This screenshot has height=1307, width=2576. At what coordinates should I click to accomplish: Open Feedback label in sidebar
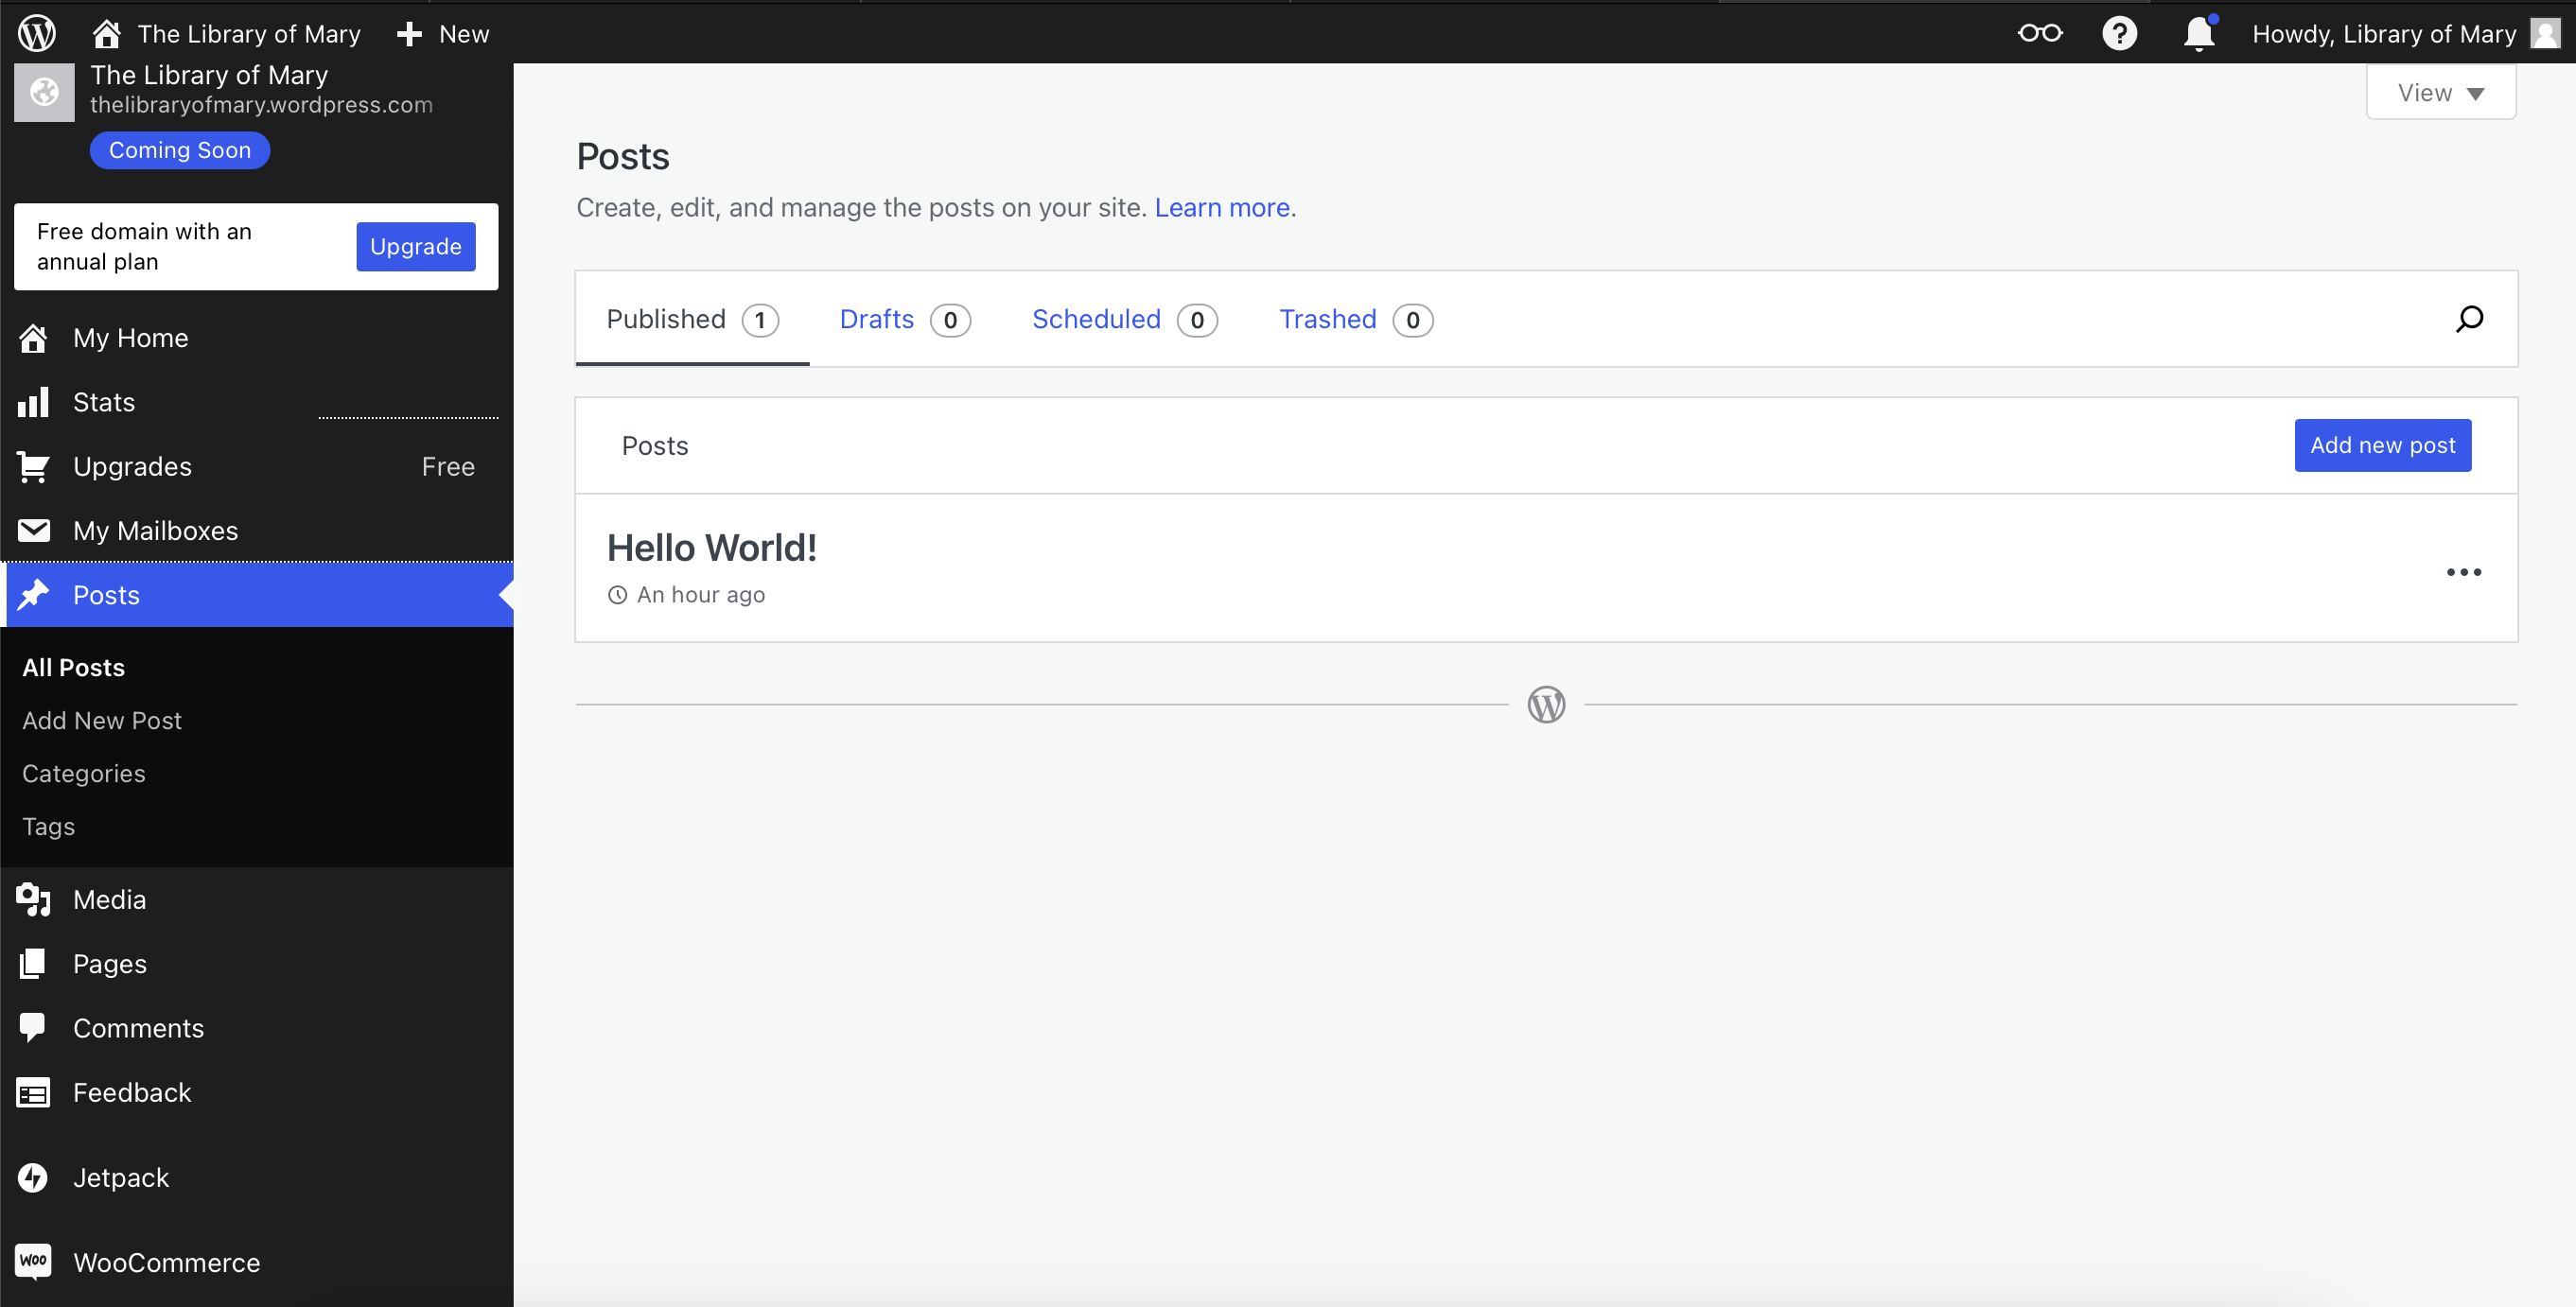[x=132, y=1092]
